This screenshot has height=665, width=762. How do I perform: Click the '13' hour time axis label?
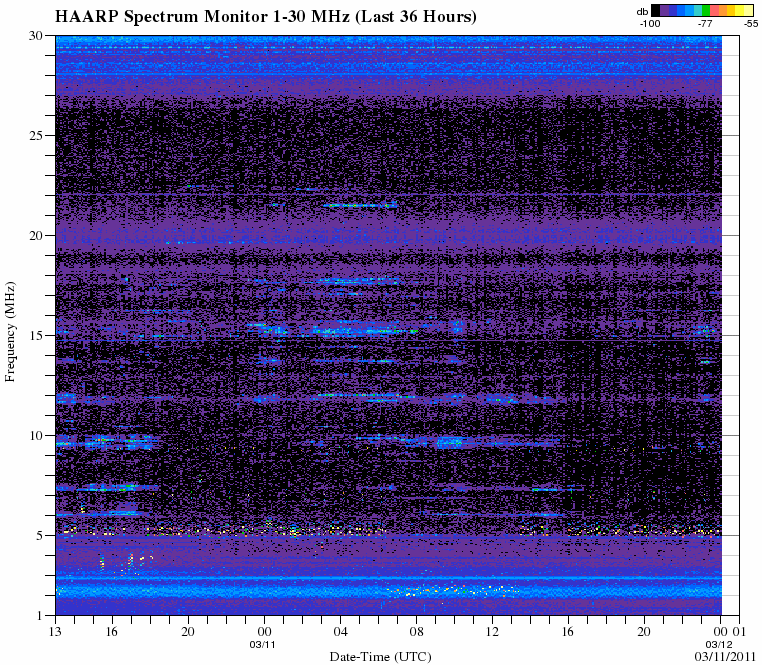pos(55,631)
